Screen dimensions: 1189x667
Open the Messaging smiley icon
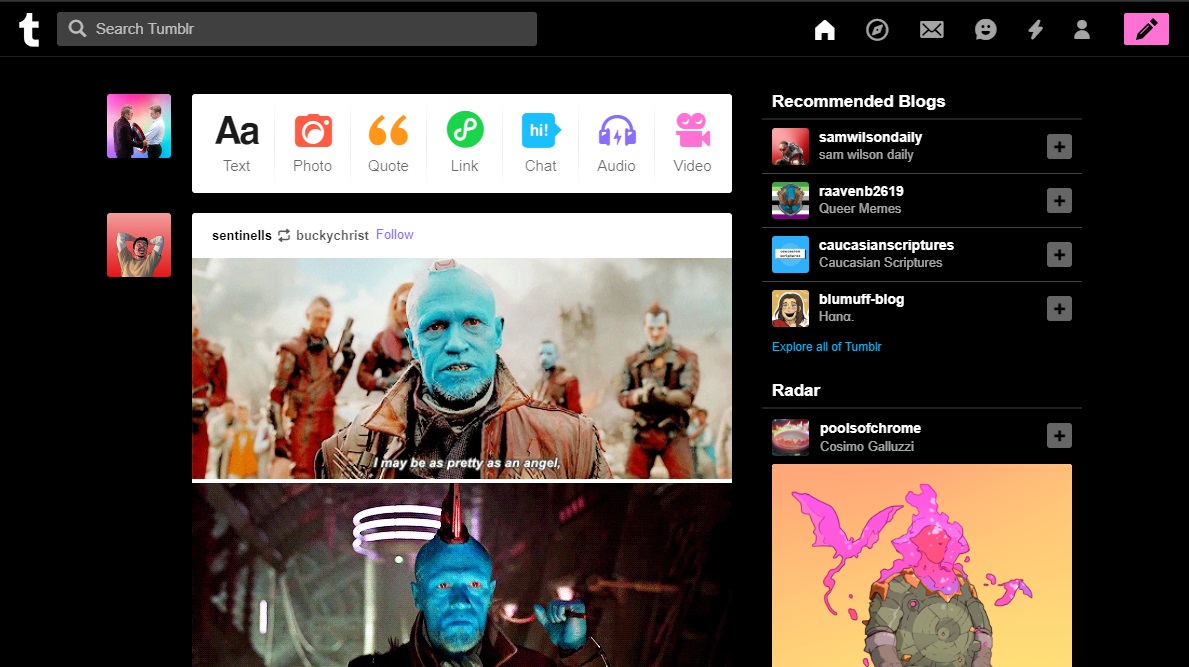point(985,30)
